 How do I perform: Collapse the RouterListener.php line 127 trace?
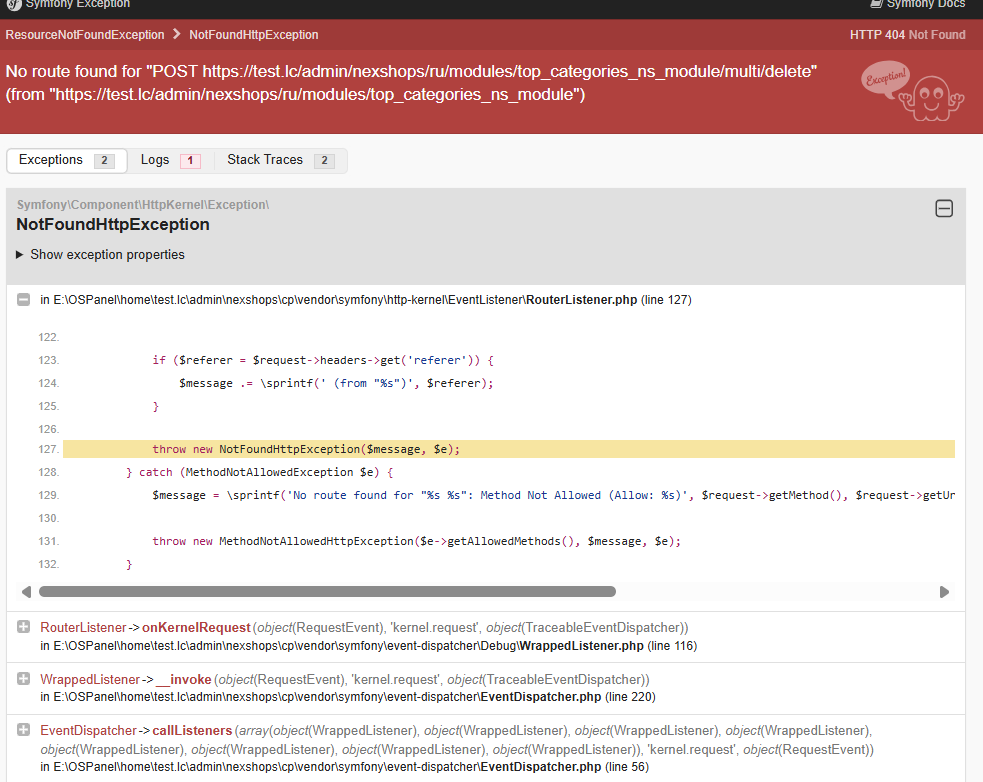[24, 300]
